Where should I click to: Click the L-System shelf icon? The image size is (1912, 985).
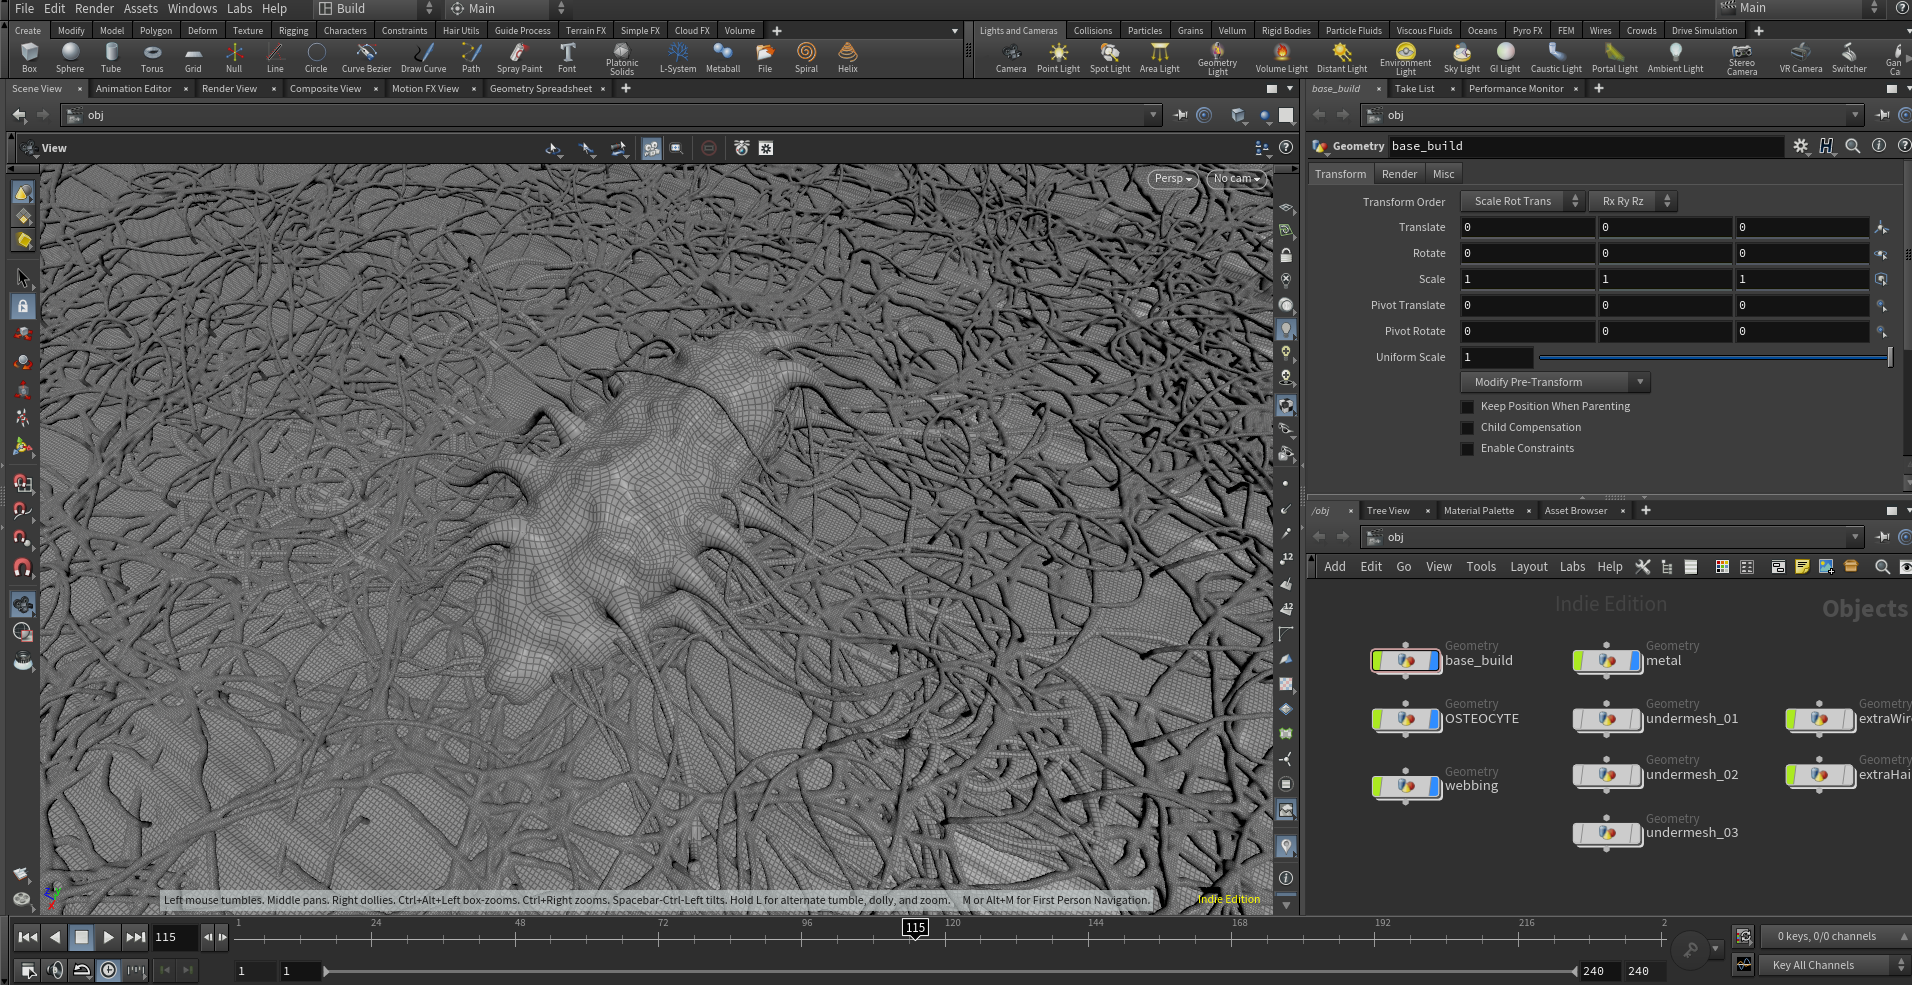pyautogui.click(x=677, y=57)
